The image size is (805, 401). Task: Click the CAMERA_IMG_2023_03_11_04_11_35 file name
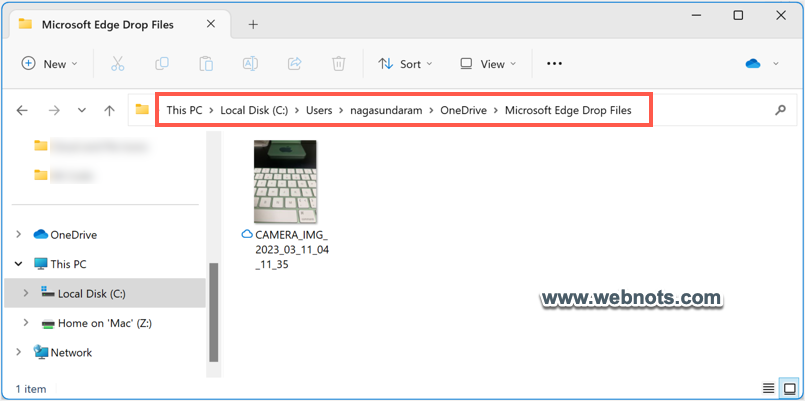tap(292, 251)
